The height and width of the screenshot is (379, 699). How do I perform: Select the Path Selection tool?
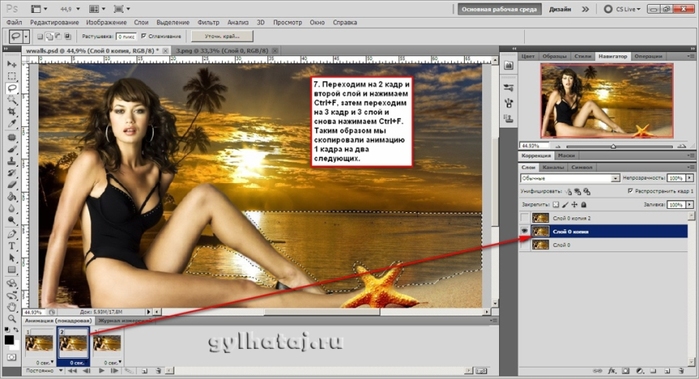(x=12, y=258)
